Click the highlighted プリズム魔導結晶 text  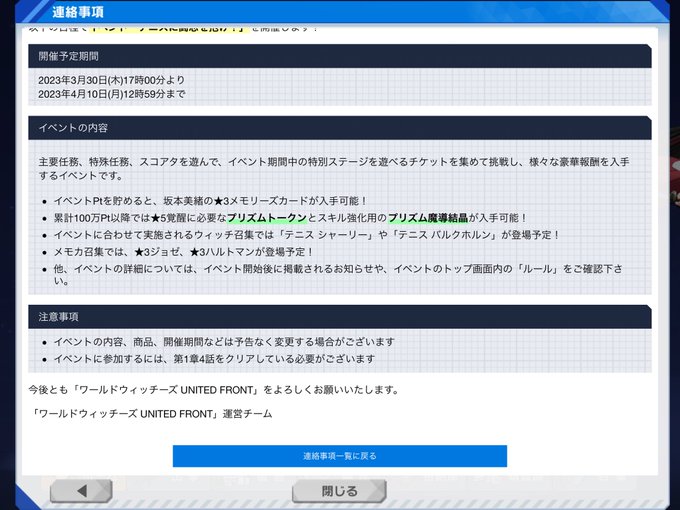tap(428, 218)
